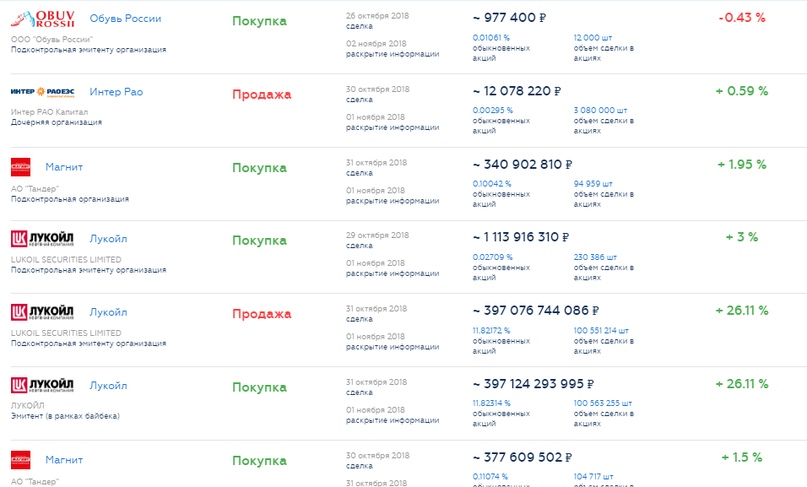Open the Обувь России company link
The image size is (807, 487).
point(125,19)
